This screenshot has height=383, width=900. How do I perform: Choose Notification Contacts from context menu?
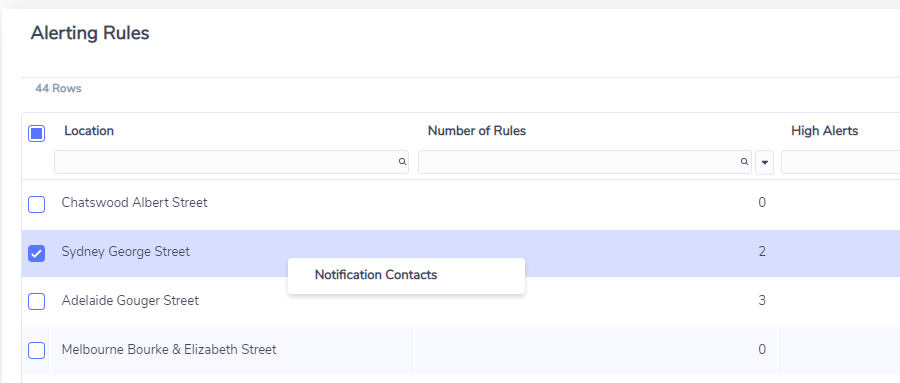pyautogui.click(x=376, y=275)
